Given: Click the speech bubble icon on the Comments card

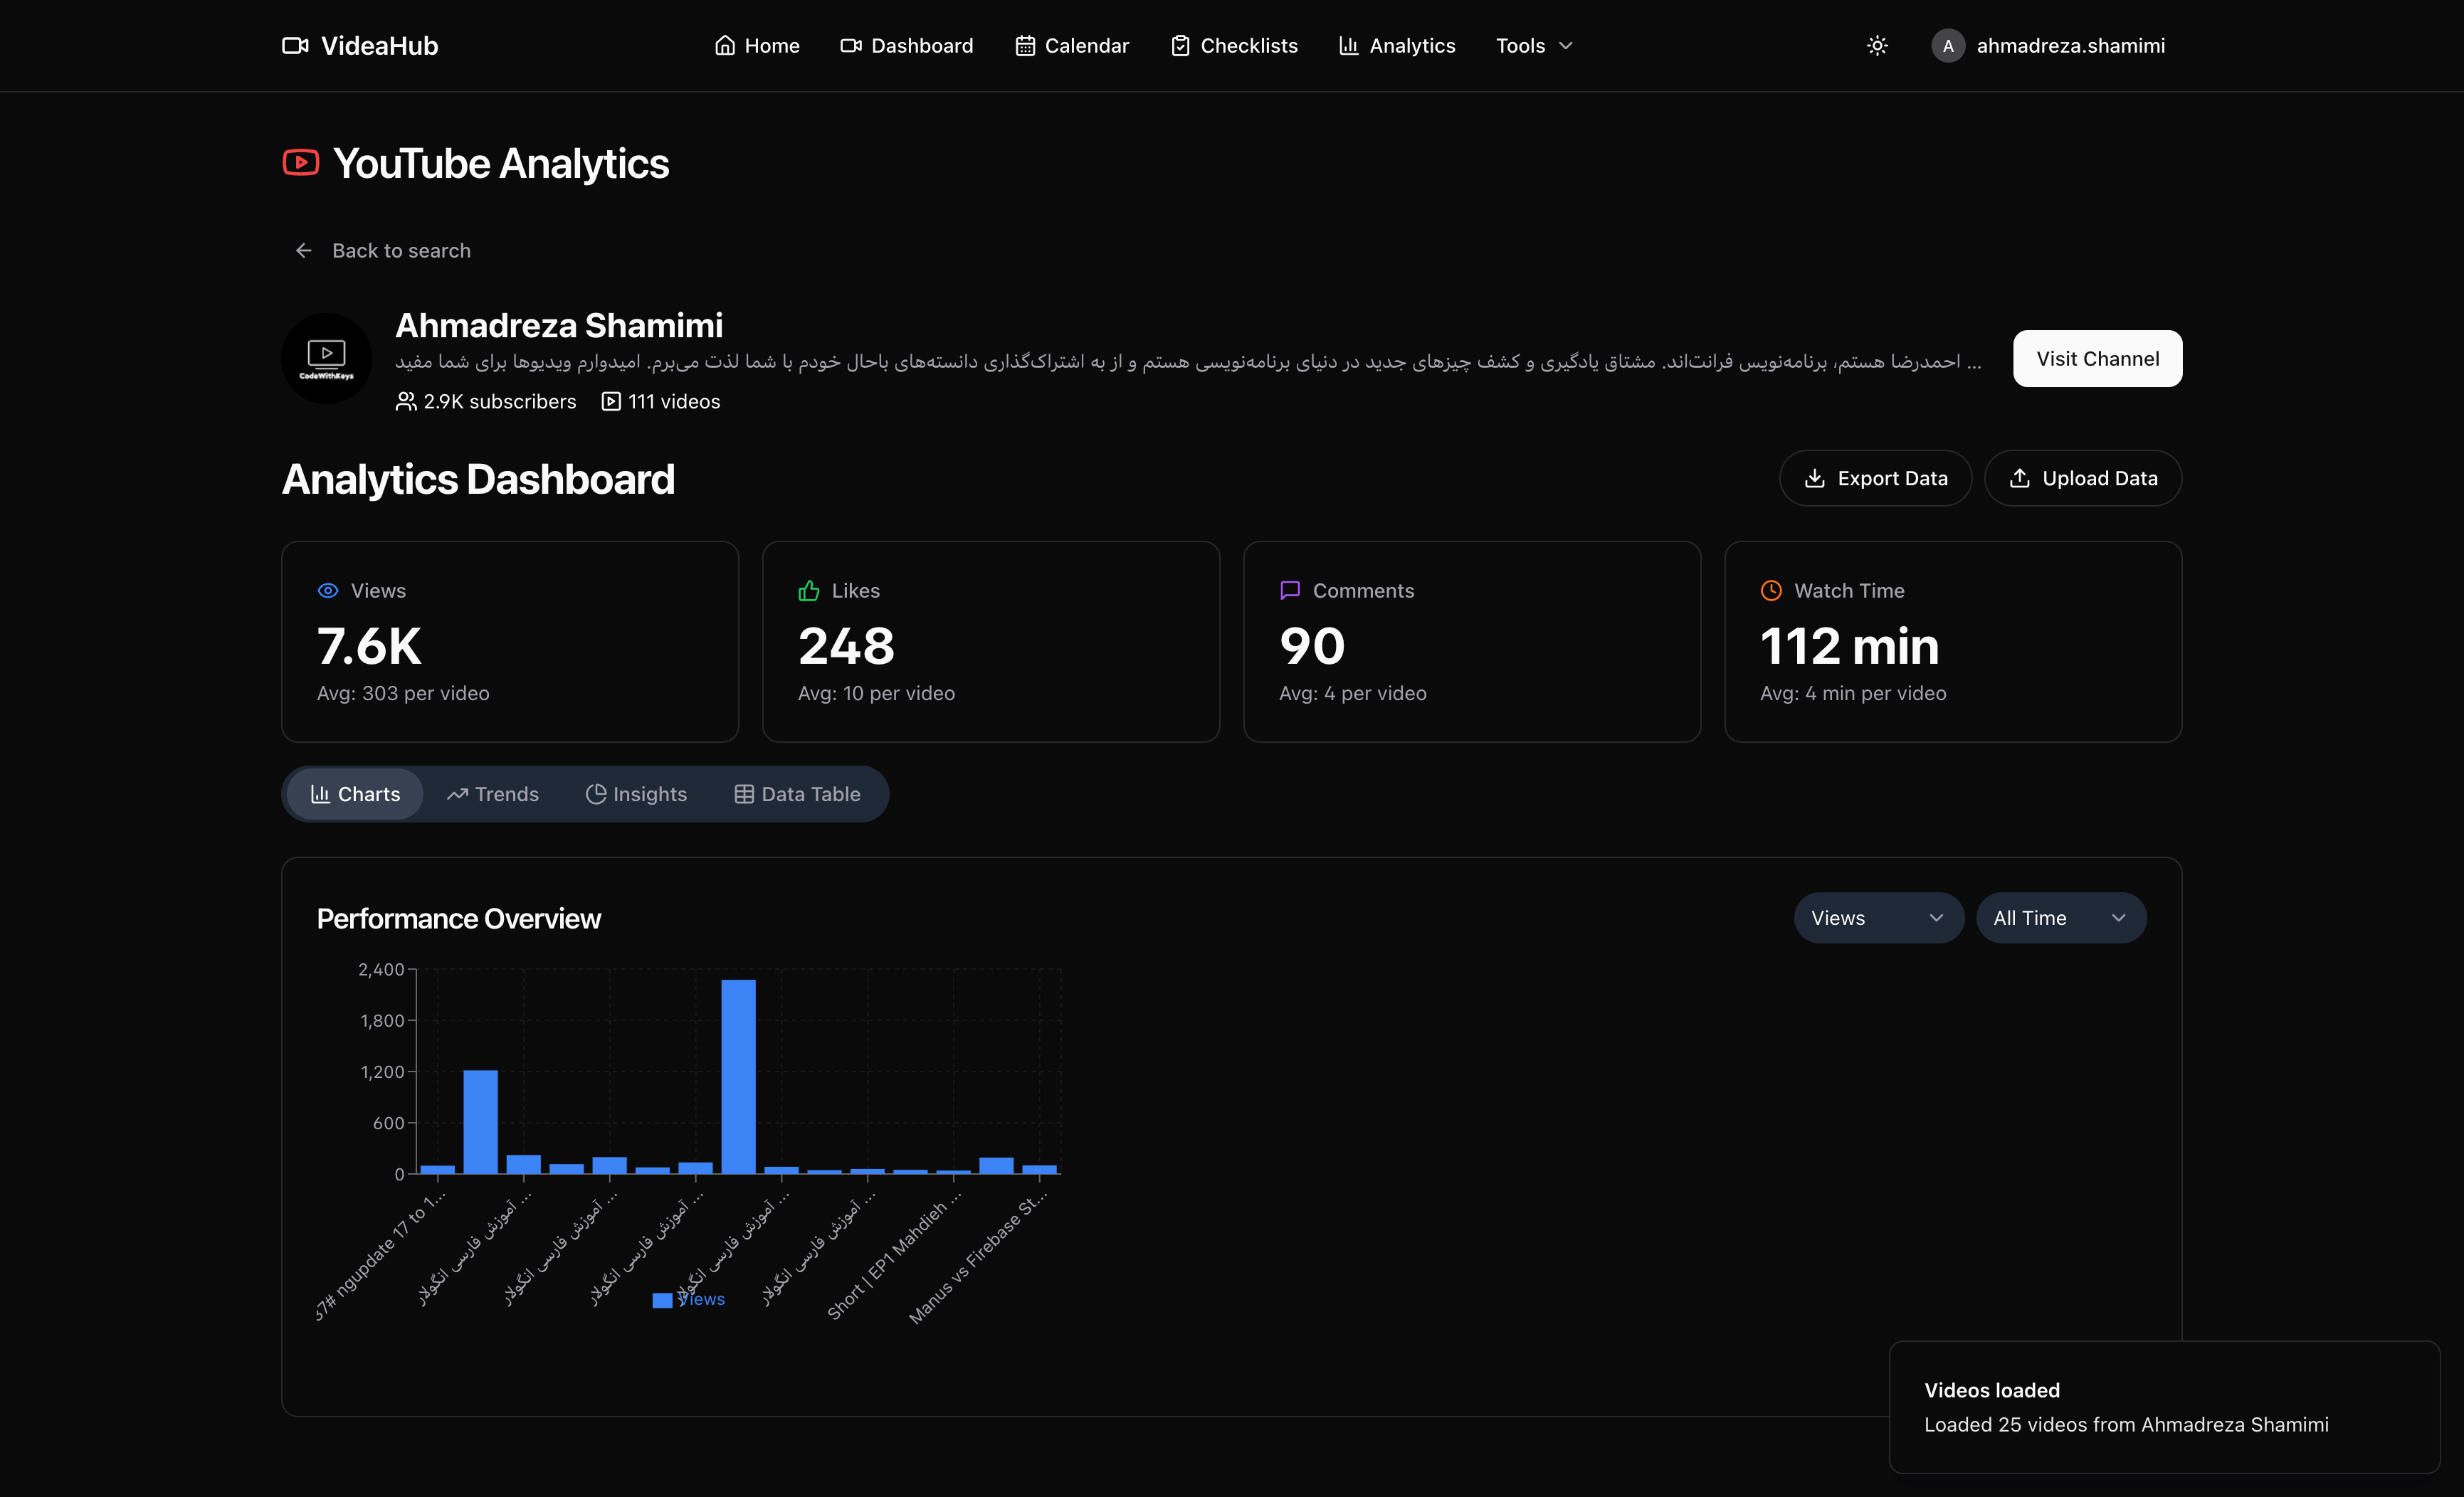Looking at the screenshot, I should pyautogui.click(x=1290, y=591).
